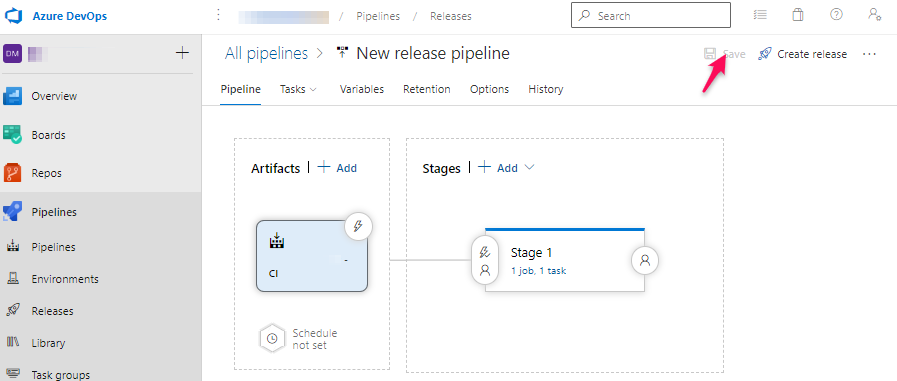Click the Releases breadcrumb in header
Screen dimensions: 897x381
point(451,16)
